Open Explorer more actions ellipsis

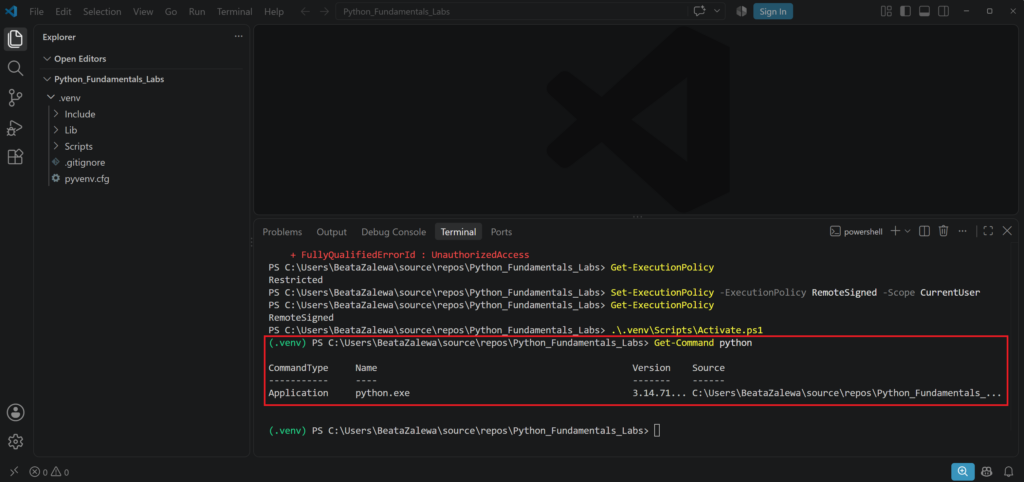pyautogui.click(x=238, y=37)
